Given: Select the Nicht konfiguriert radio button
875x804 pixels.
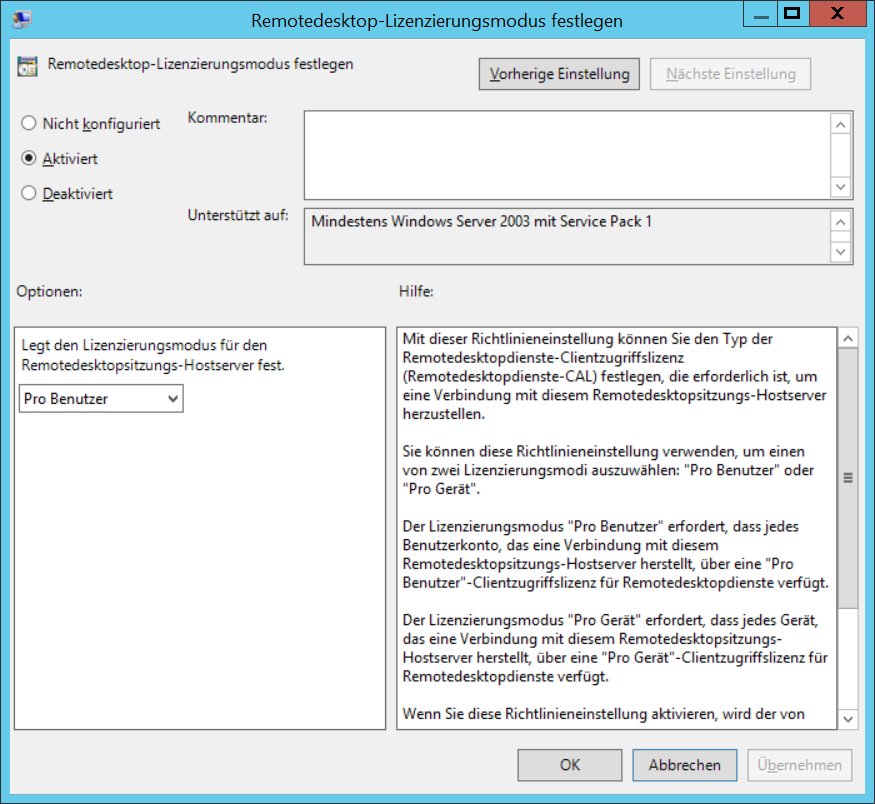Looking at the screenshot, I should click(29, 124).
